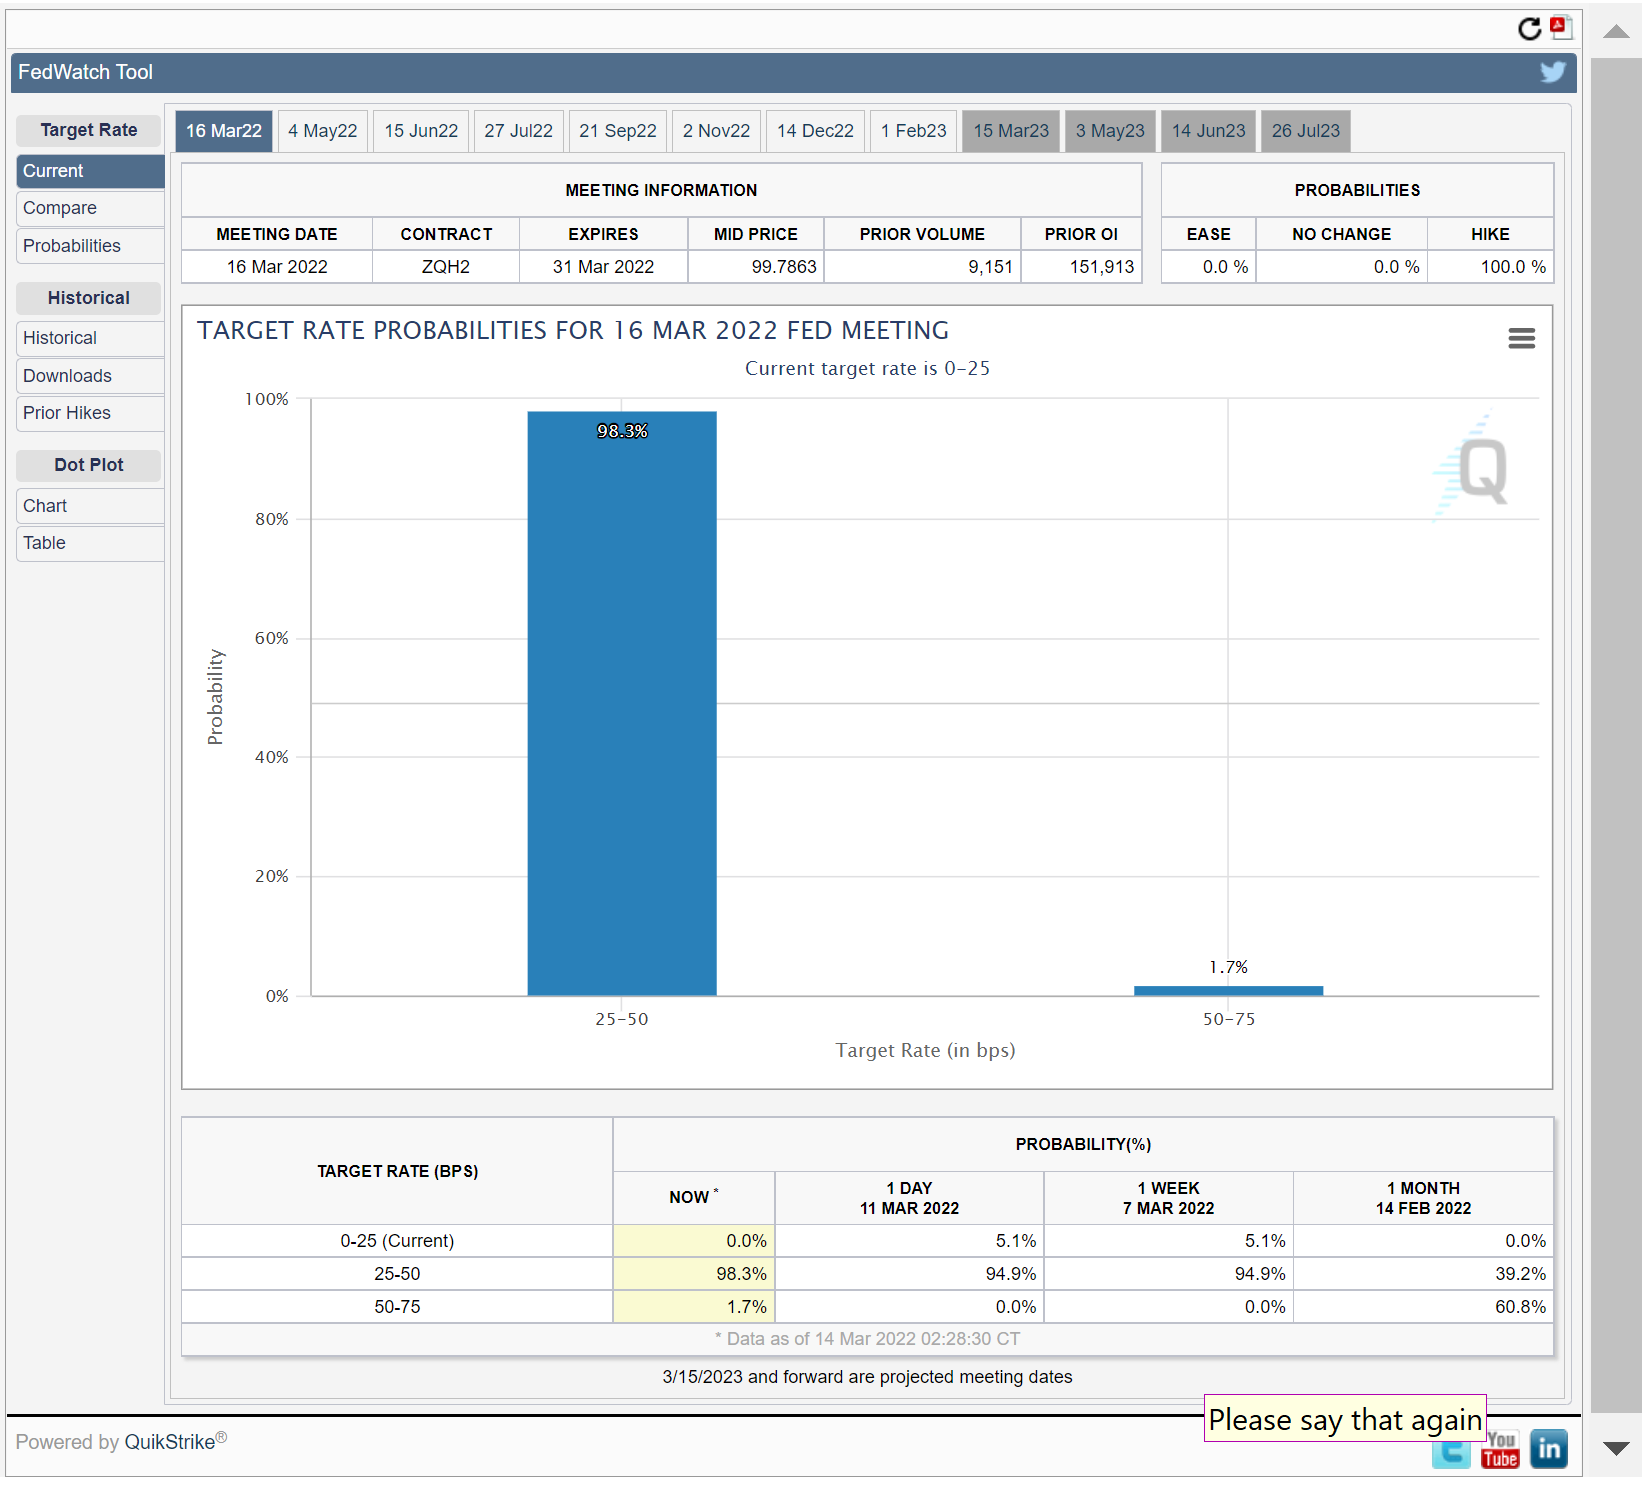1649x1488 pixels.
Task: Open Probabilities in the sidebar
Action: tap(72, 246)
